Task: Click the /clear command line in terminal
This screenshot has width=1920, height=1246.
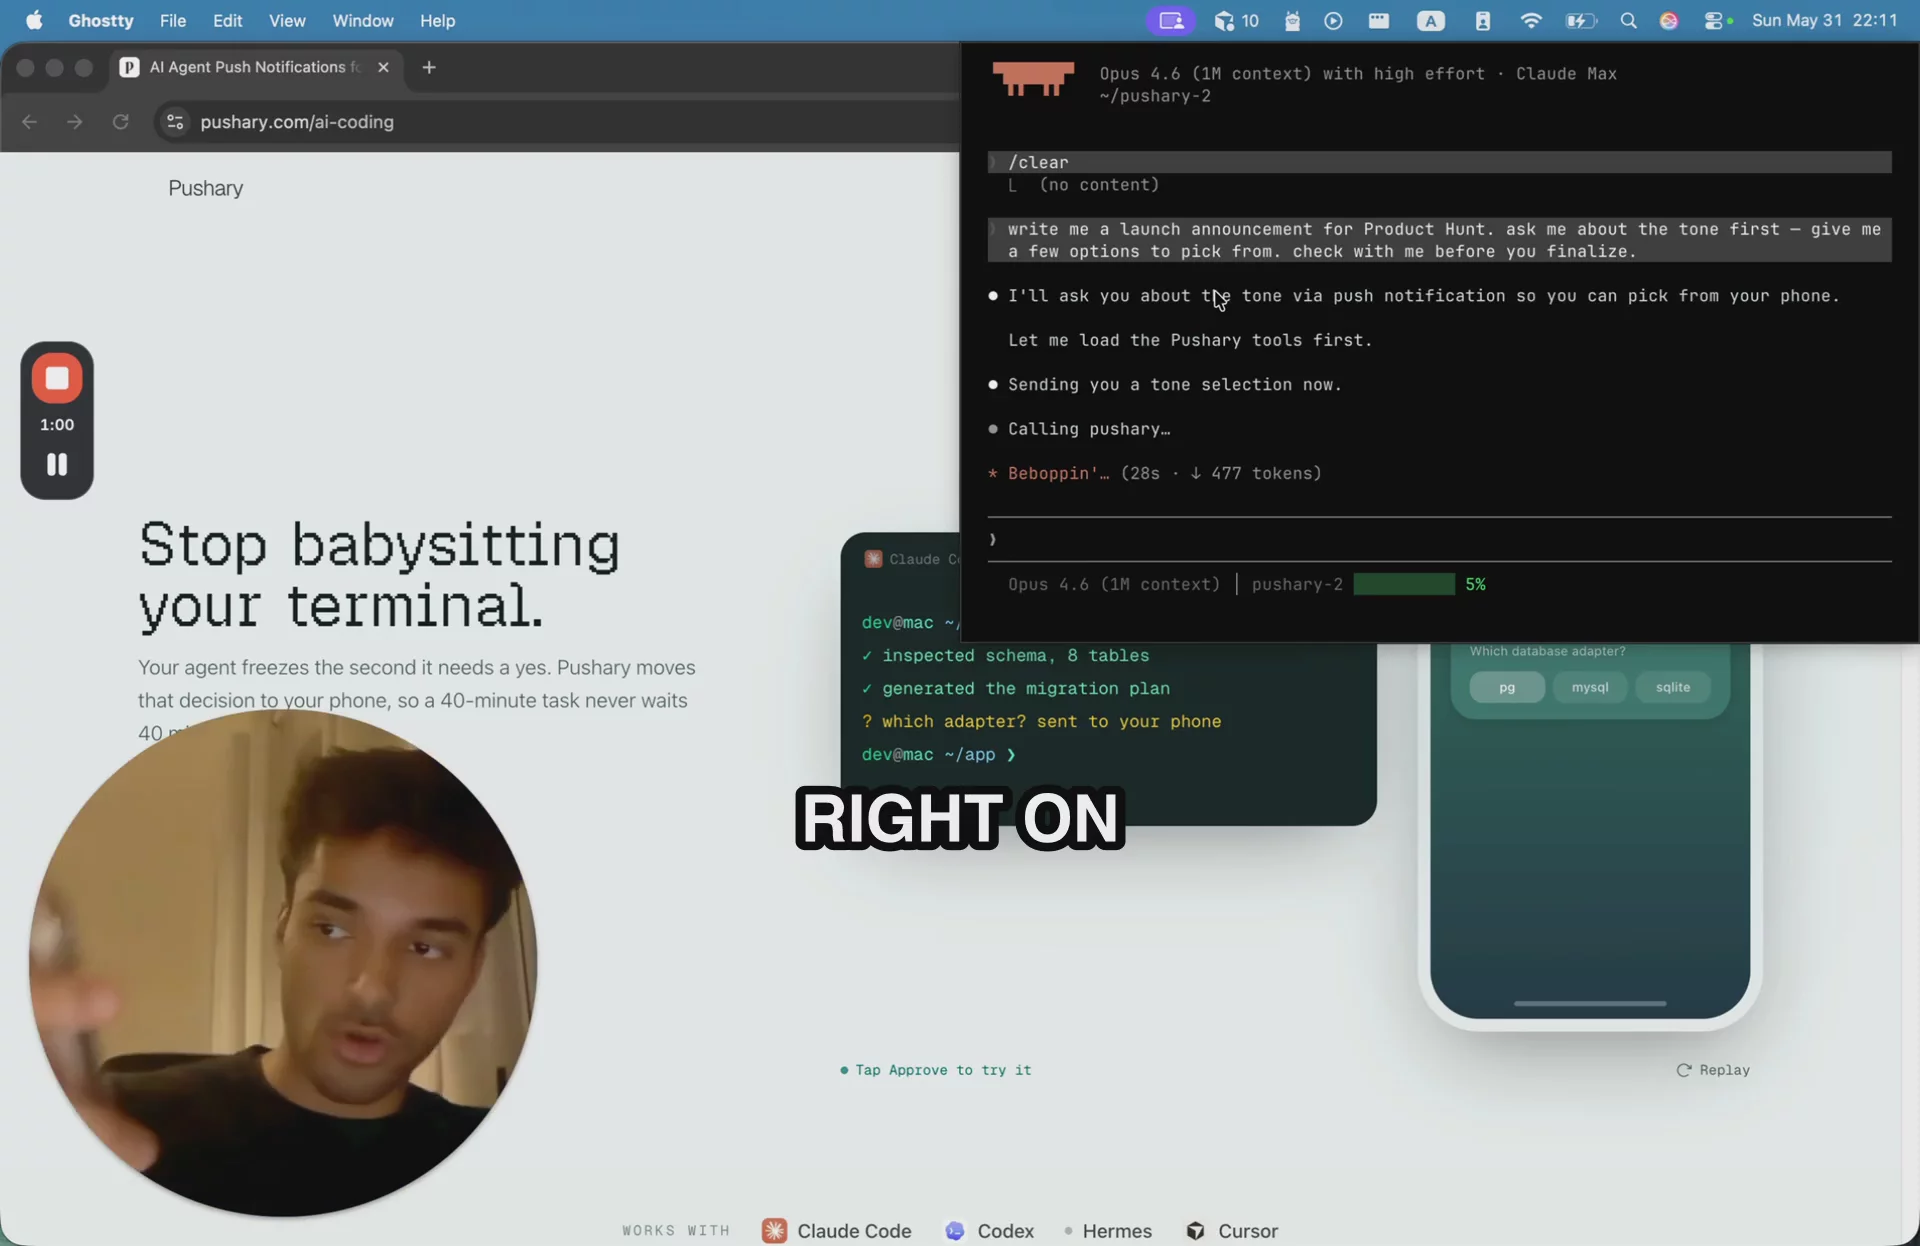Action: point(1439,162)
